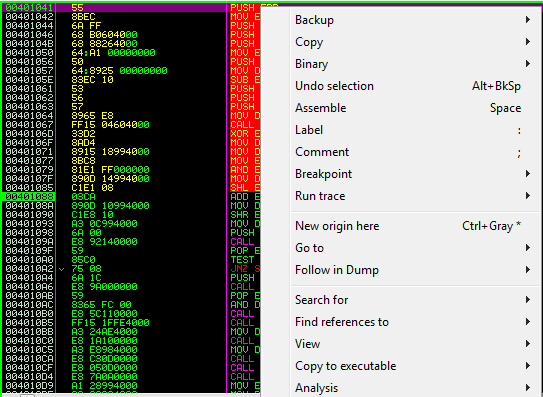Click hex bytes 68 B0604000
This screenshot has height=397, width=543.
104,35
